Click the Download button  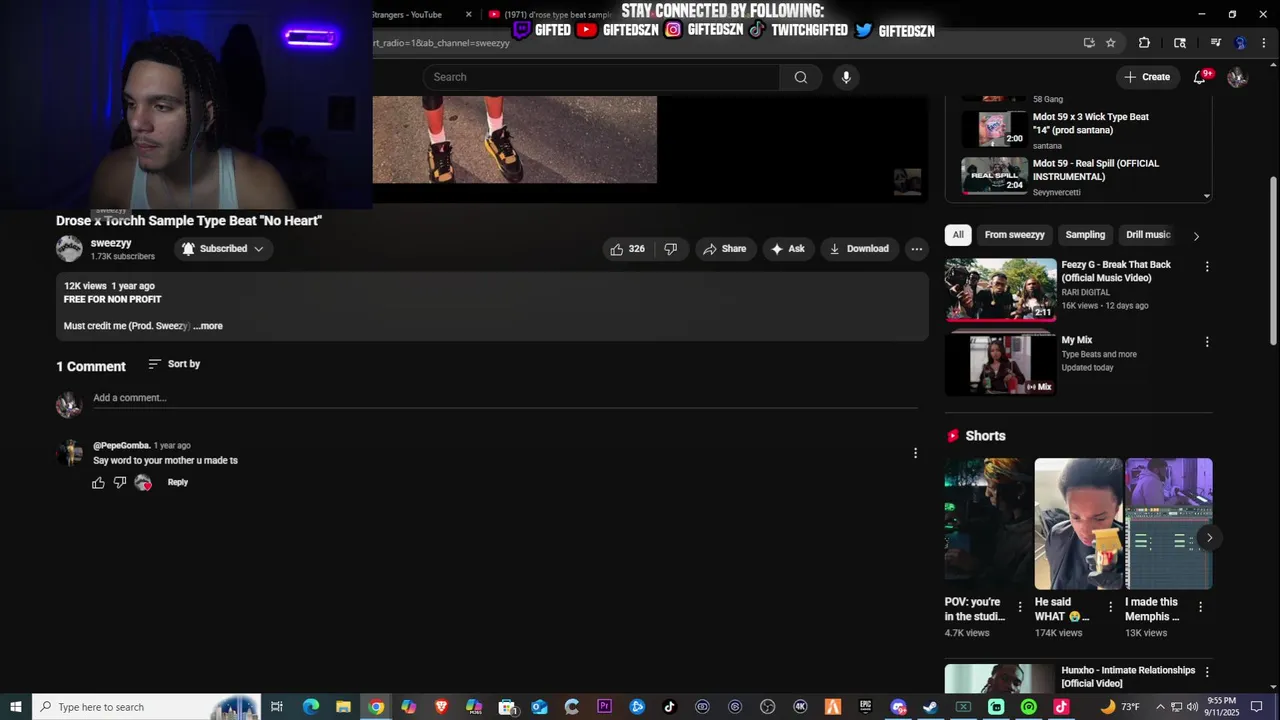pos(859,249)
